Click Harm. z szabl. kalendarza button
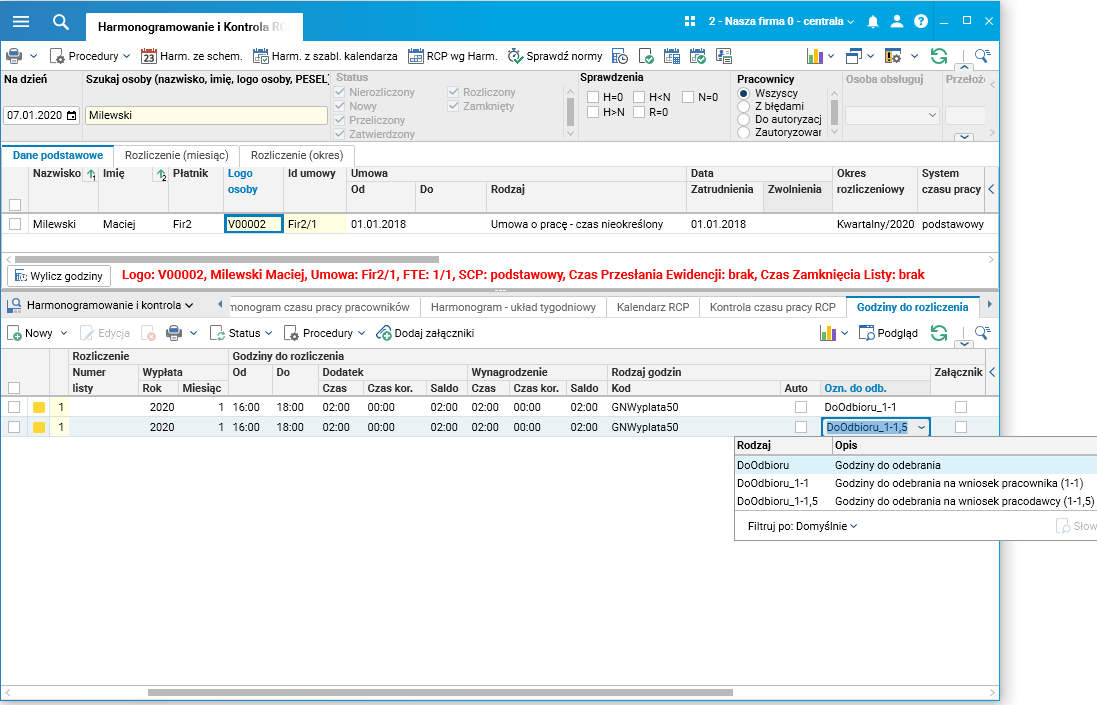The height and width of the screenshot is (705, 1097). tap(325, 56)
